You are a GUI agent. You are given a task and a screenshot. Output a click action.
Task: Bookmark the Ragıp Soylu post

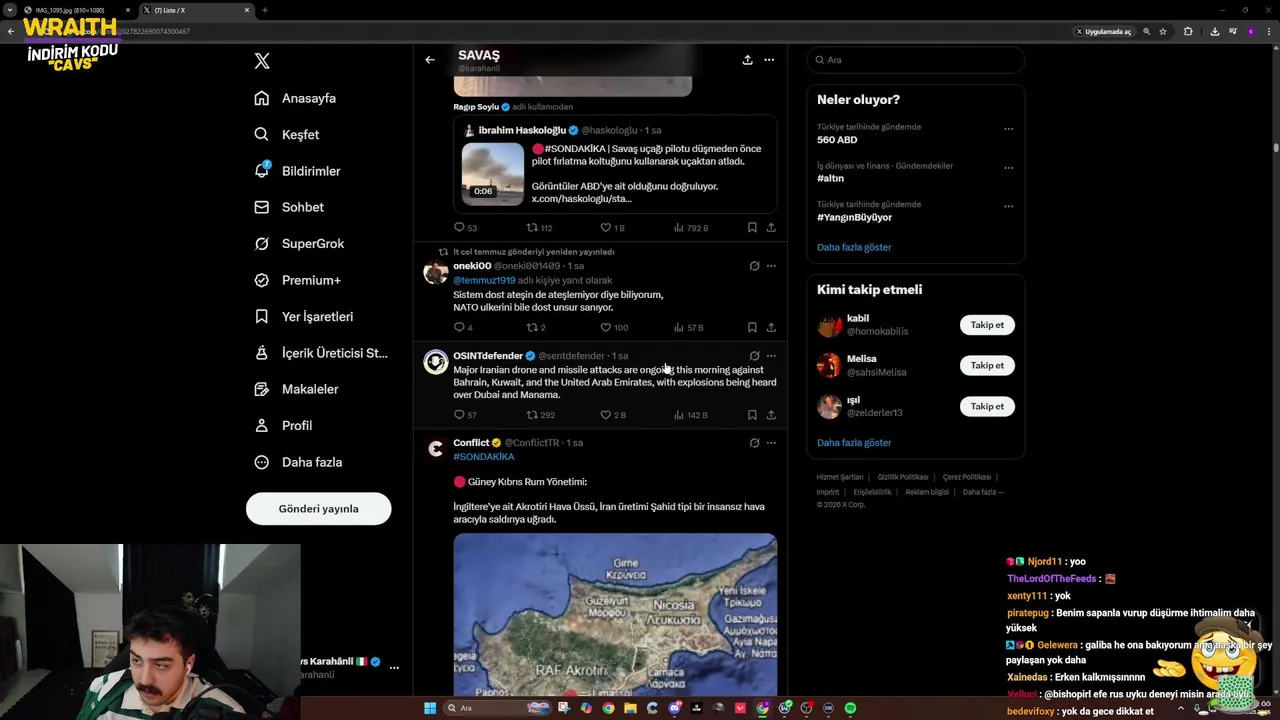752,228
